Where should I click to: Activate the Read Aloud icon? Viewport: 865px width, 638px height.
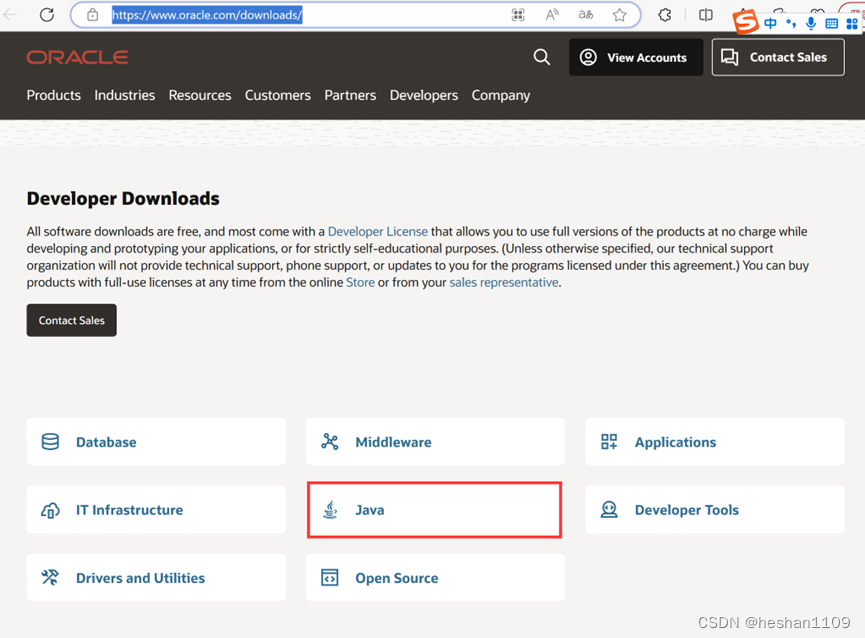click(552, 15)
